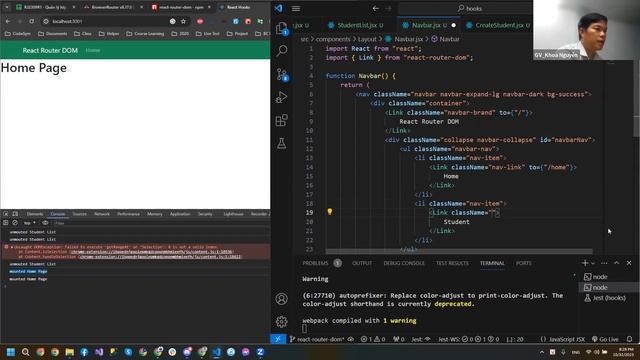640x360 pixels.
Task: Switch to the DEBUG CONSOLE tab
Action: click(404, 263)
